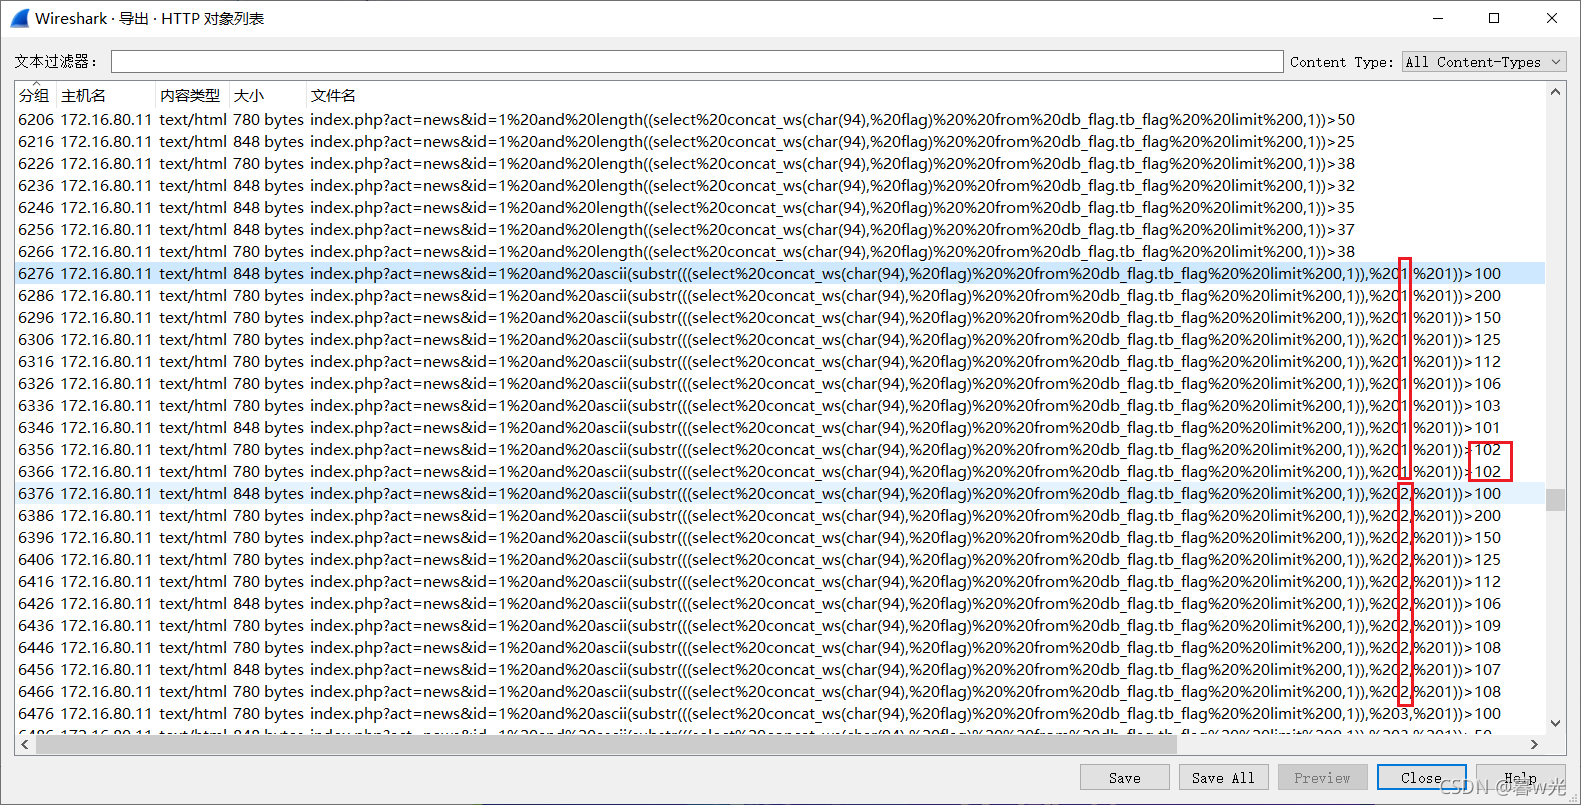Open the Content Type dropdown

coord(1484,62)
